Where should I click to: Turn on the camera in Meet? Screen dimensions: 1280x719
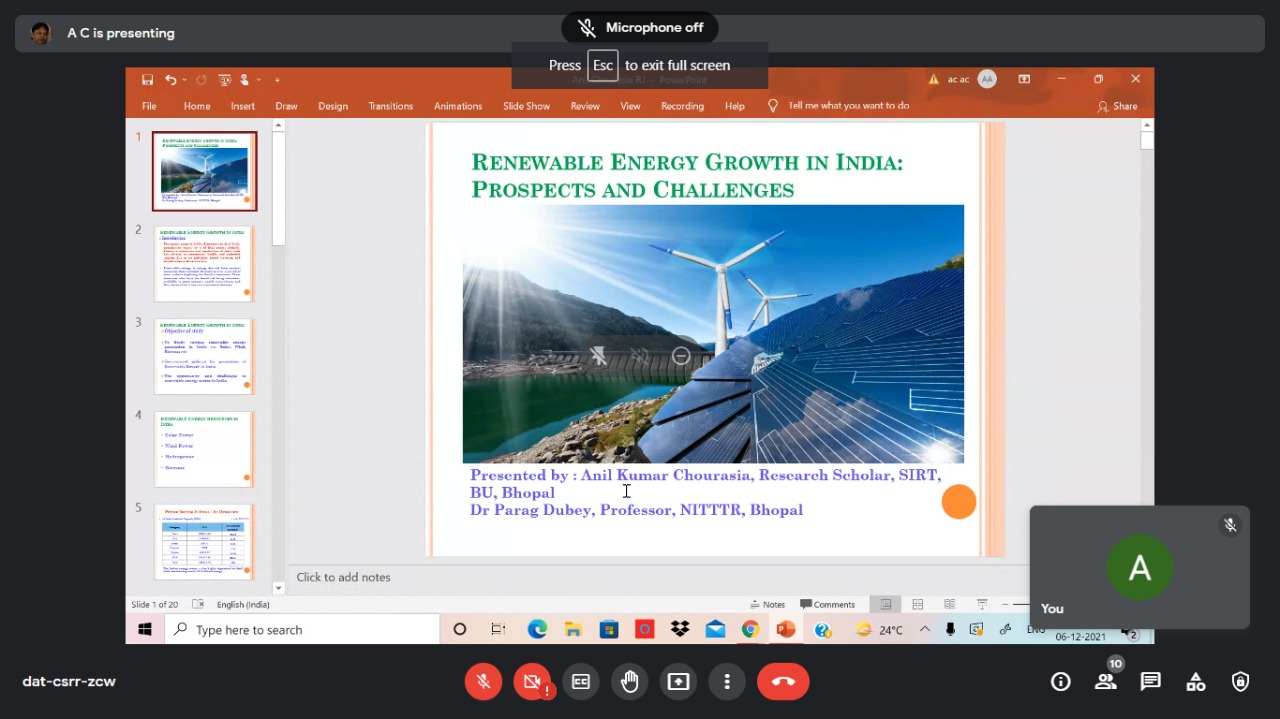[x=532, y=682]
